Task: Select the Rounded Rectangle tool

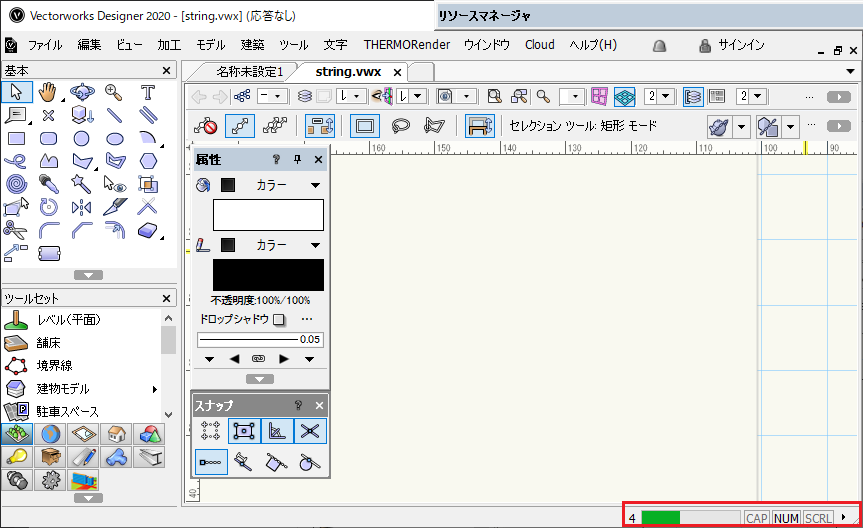Action: point(48,138)
